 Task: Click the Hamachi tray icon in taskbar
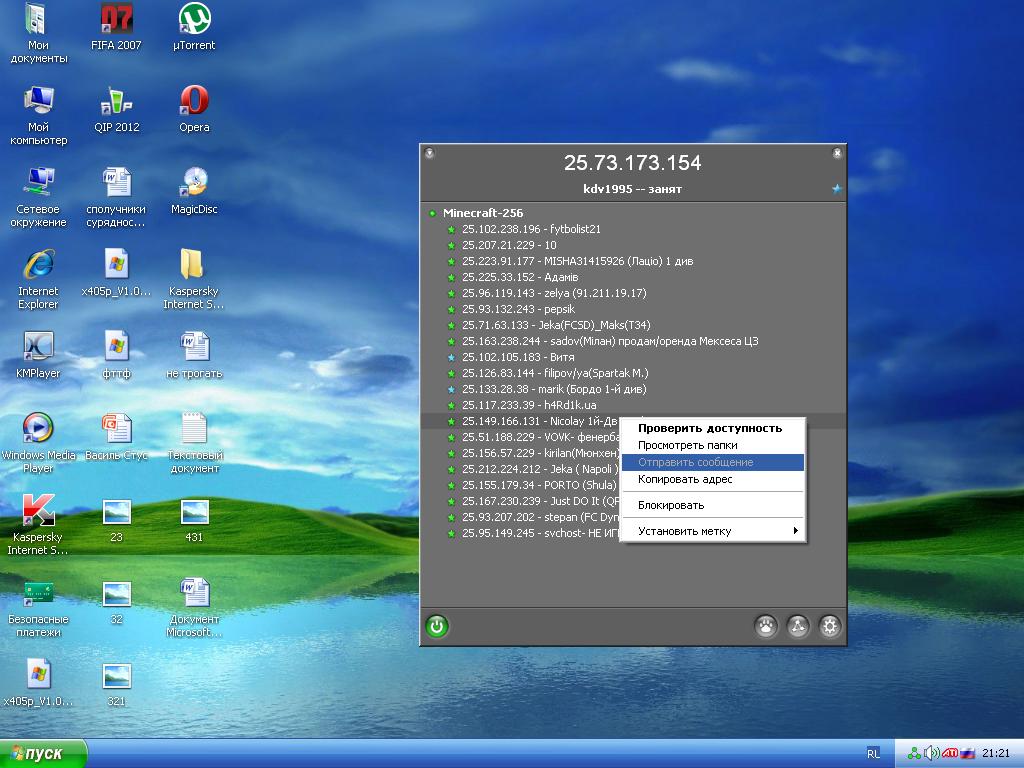914,753
